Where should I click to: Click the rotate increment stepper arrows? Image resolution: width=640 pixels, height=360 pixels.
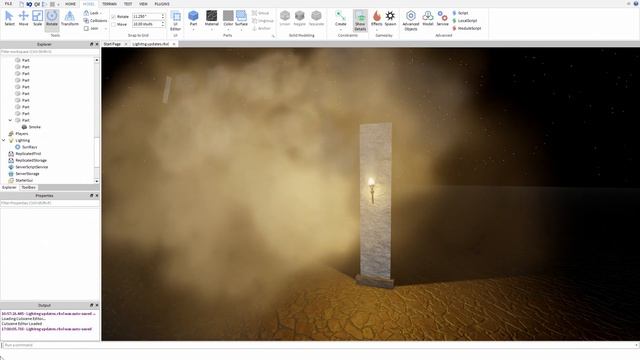tap(163, 17)
